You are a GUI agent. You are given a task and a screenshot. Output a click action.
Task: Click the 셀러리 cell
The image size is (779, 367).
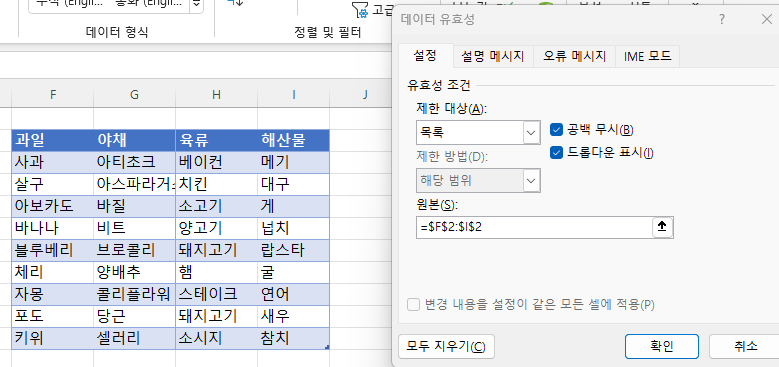(135, 338)
